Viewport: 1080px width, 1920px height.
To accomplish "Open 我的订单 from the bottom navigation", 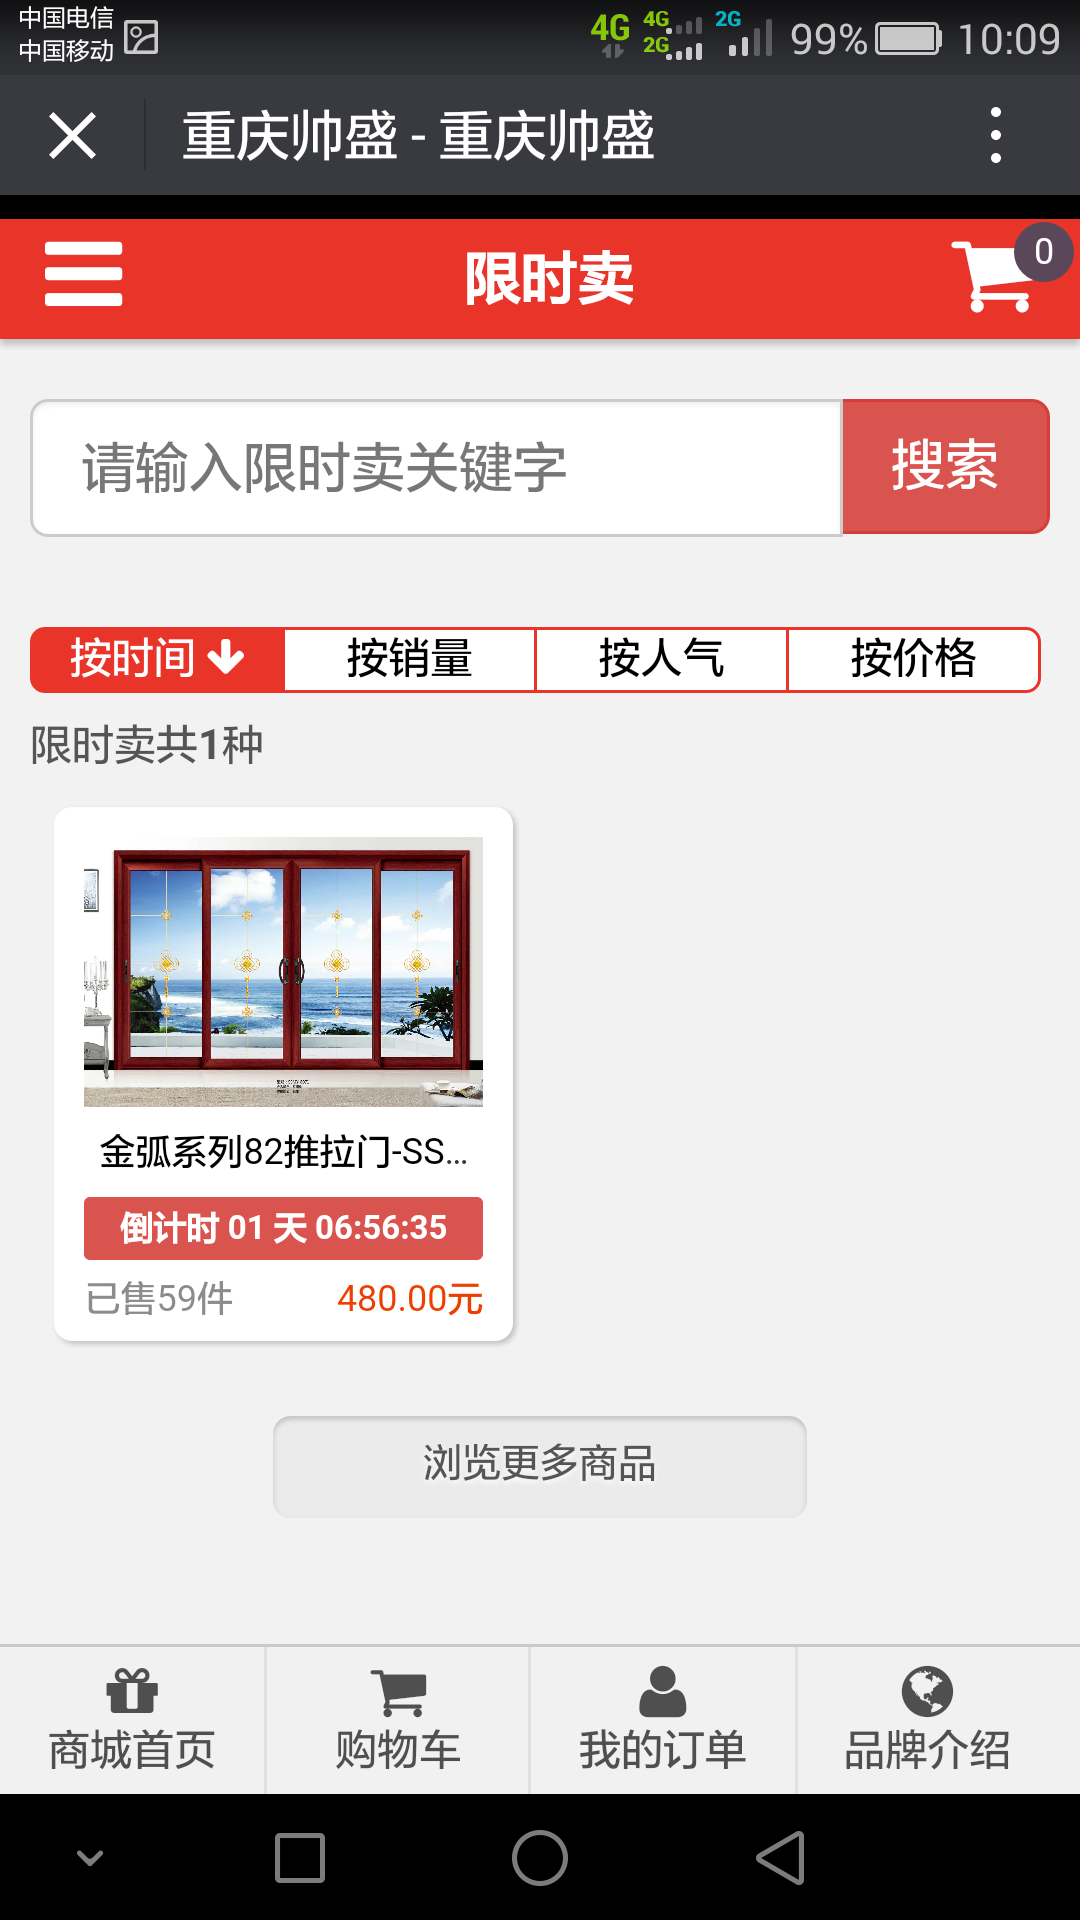I will (x=663, y=1720).
